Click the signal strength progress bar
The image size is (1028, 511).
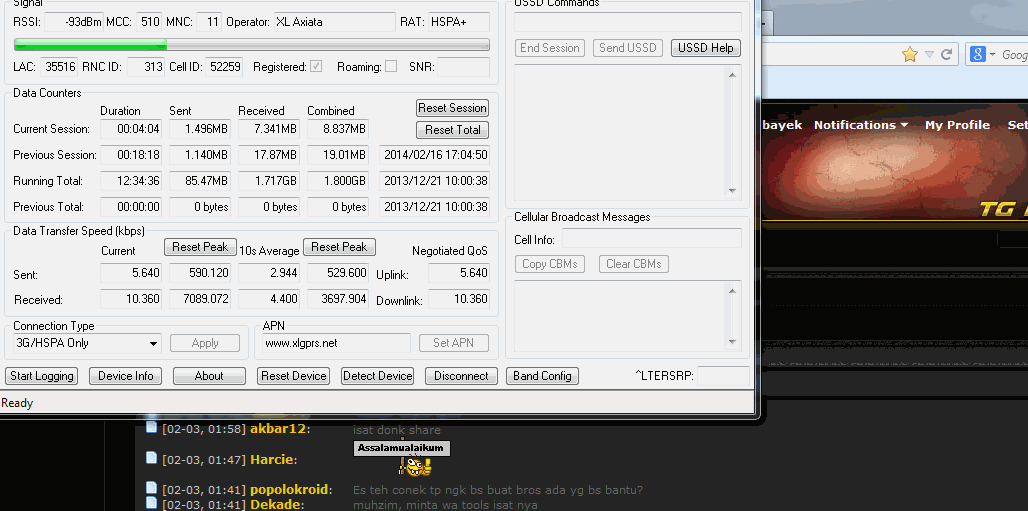point(252,45)
